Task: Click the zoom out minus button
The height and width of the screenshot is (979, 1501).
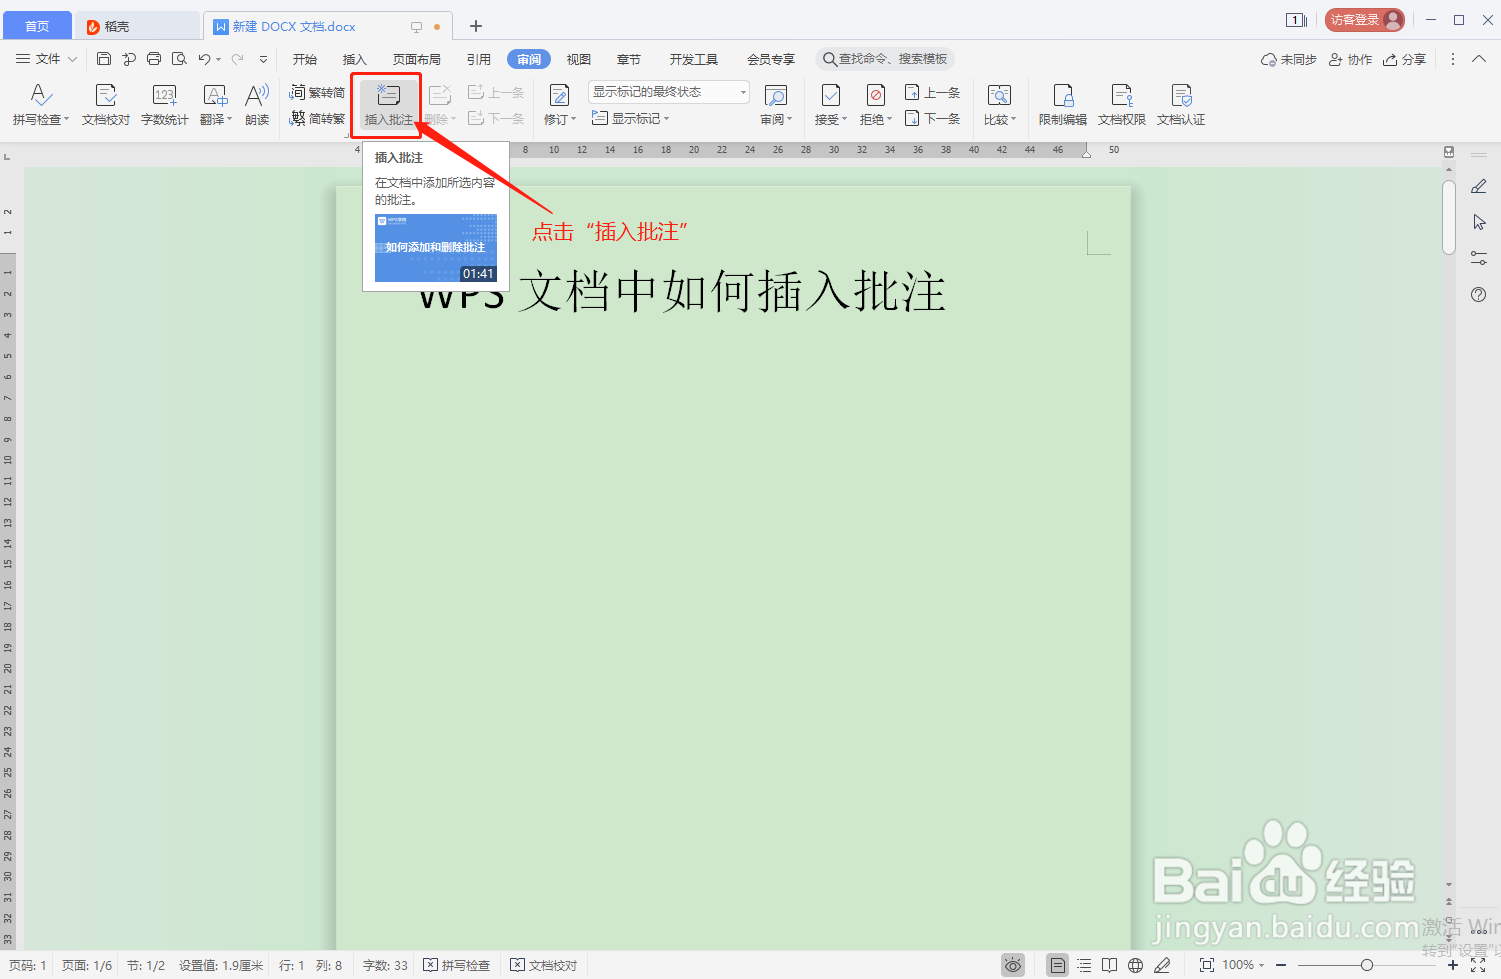Action: pyautogui.click(x=1281, y=965)
